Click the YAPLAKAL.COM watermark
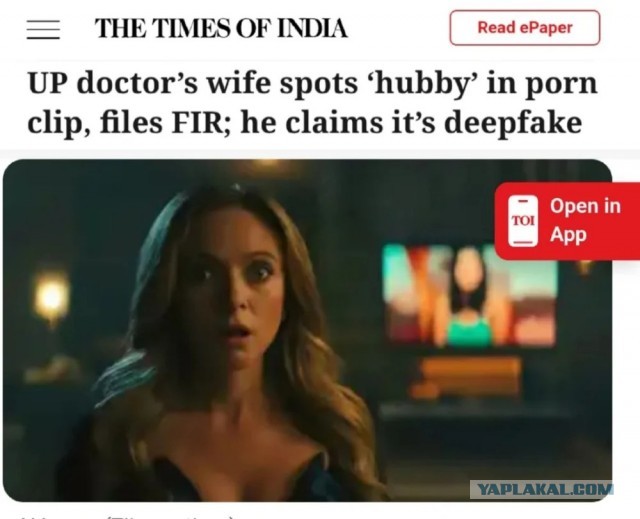 [541, 489]
